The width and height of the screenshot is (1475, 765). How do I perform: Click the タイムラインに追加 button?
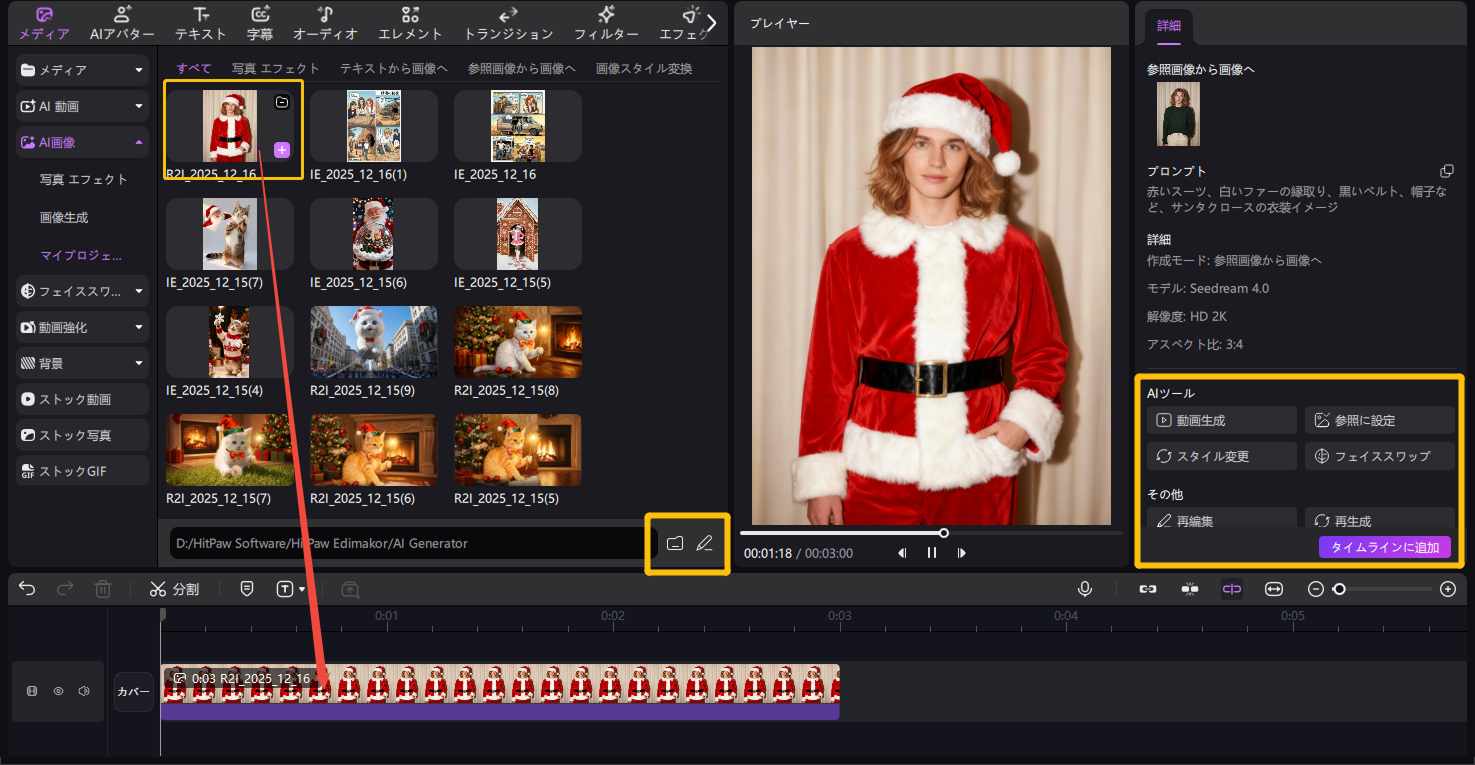point(1384,547)
